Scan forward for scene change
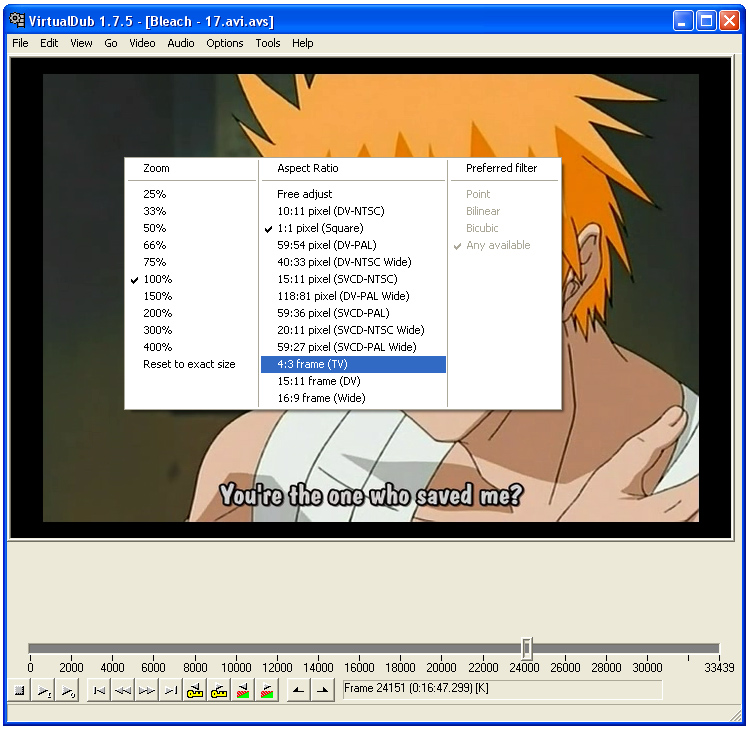 coord(267,690)
